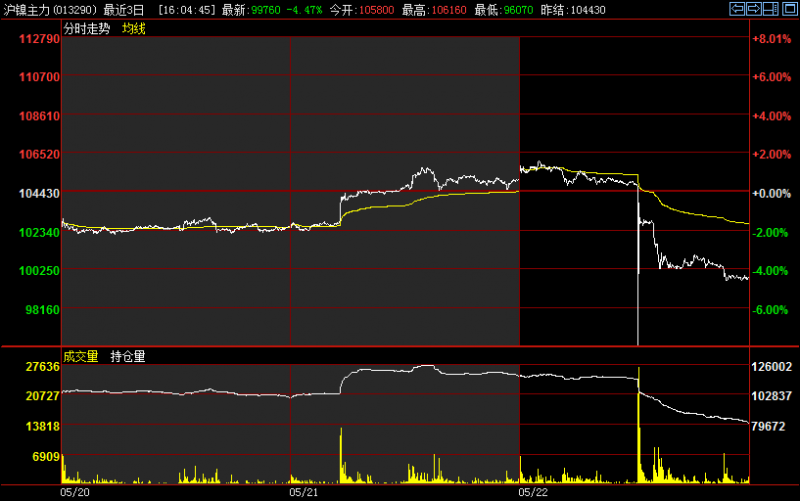Click the 最低 96070 low value
800x501 pixels.
tap(490, 9)
